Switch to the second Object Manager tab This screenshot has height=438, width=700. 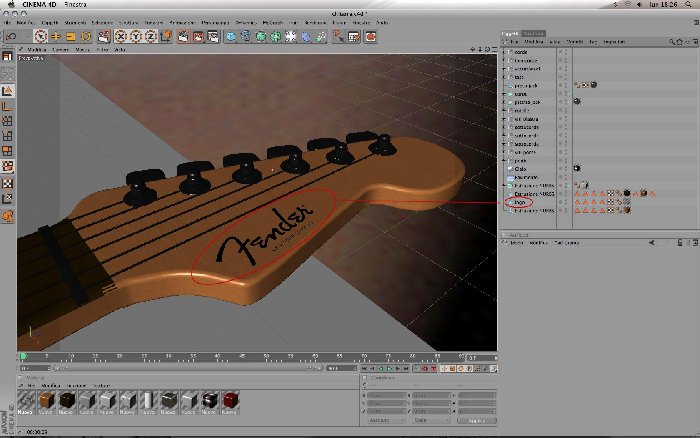[x=534, y=33]
